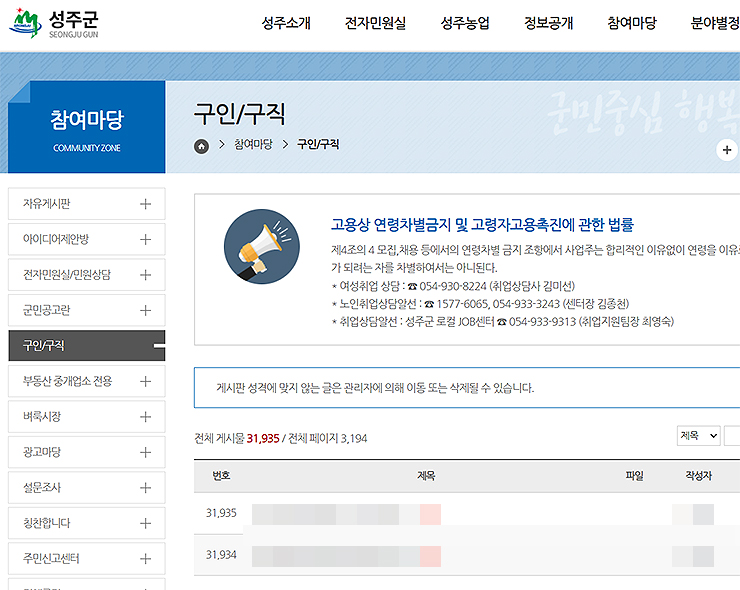Open post number 31,935 title

pyautogui.click(x=346, y=514)
